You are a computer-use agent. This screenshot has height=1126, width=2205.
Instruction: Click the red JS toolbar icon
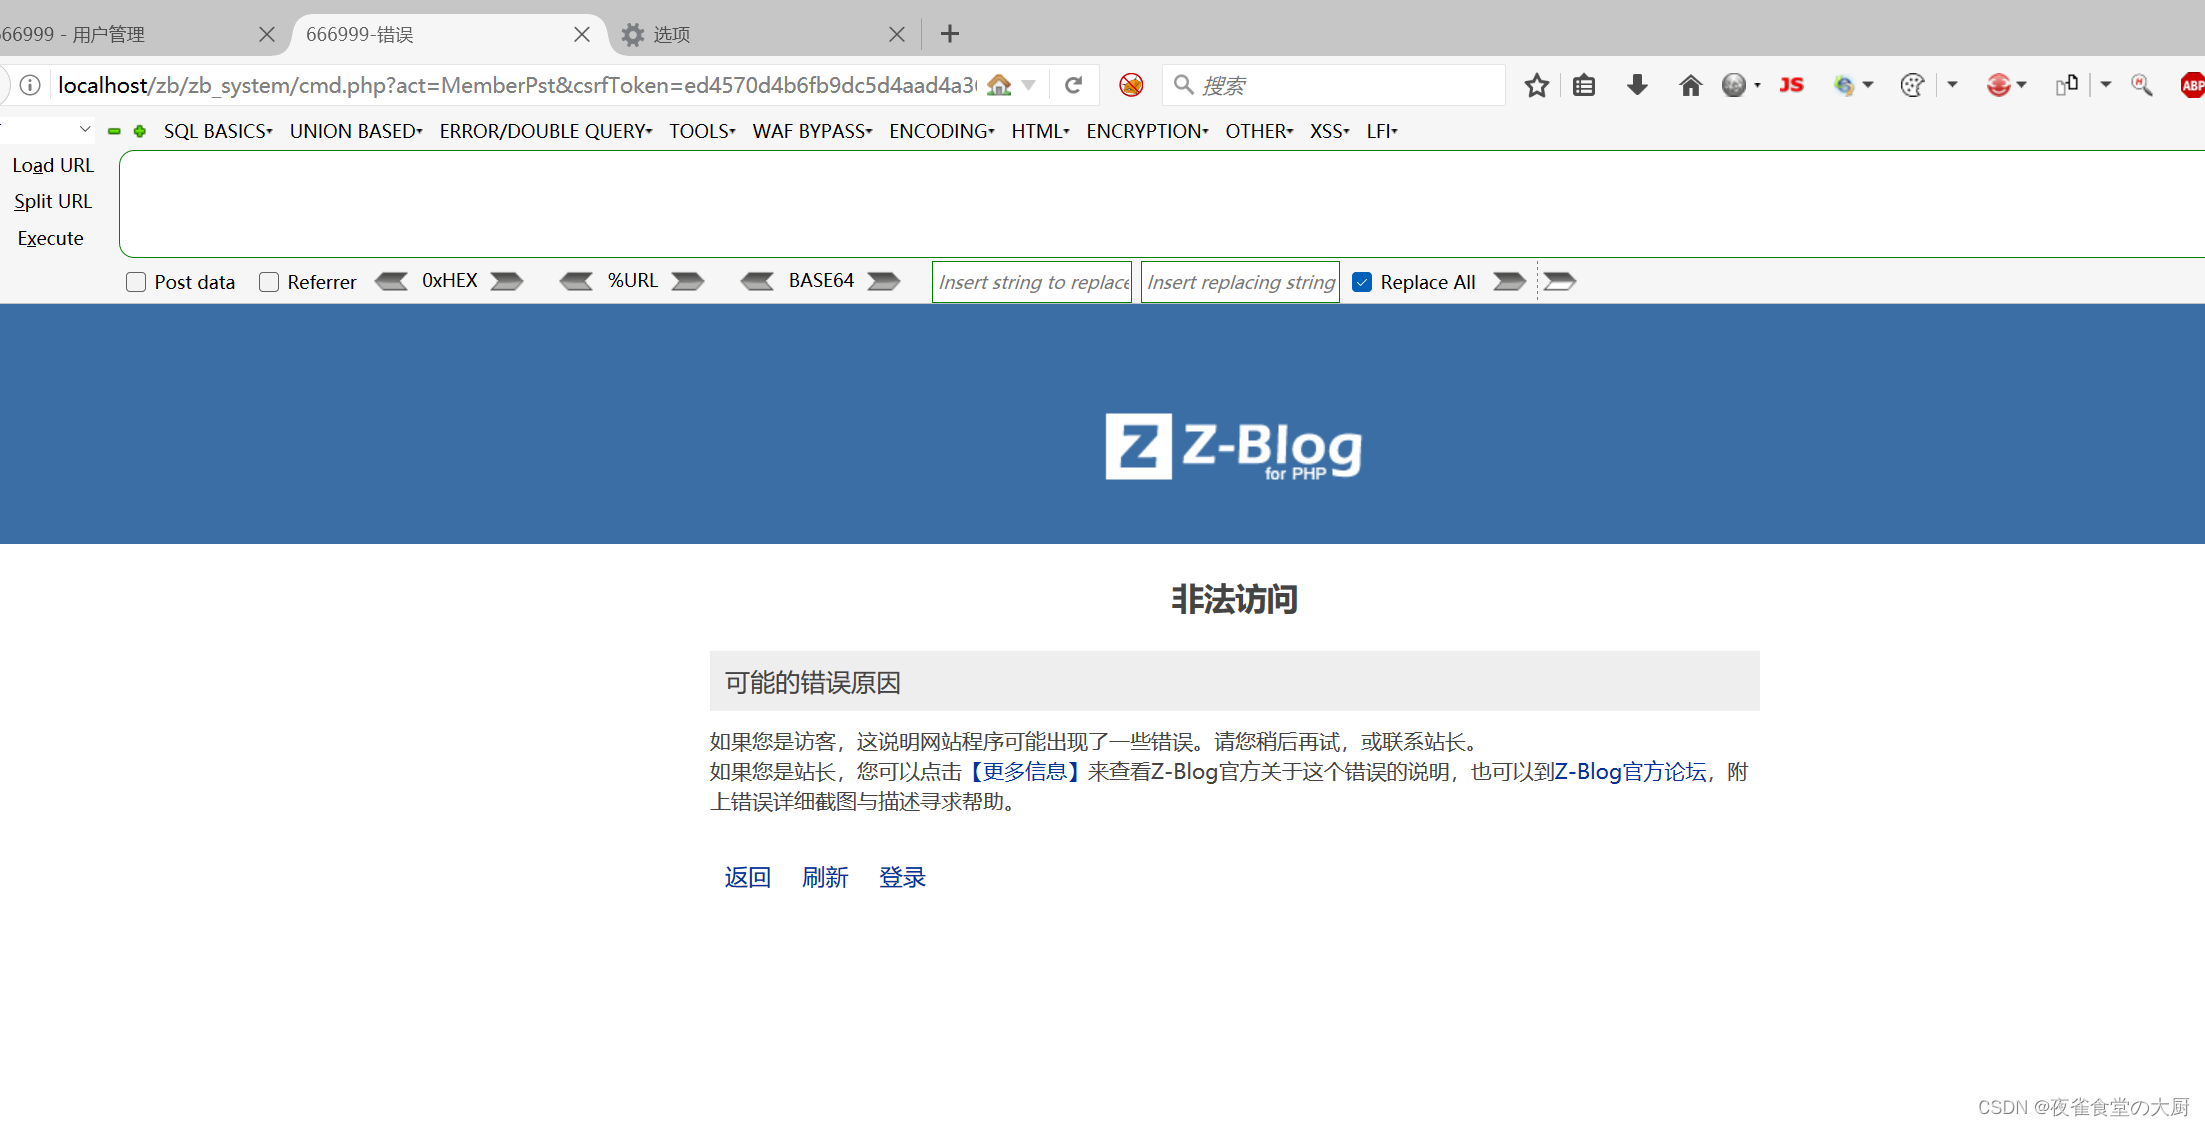1791,86
